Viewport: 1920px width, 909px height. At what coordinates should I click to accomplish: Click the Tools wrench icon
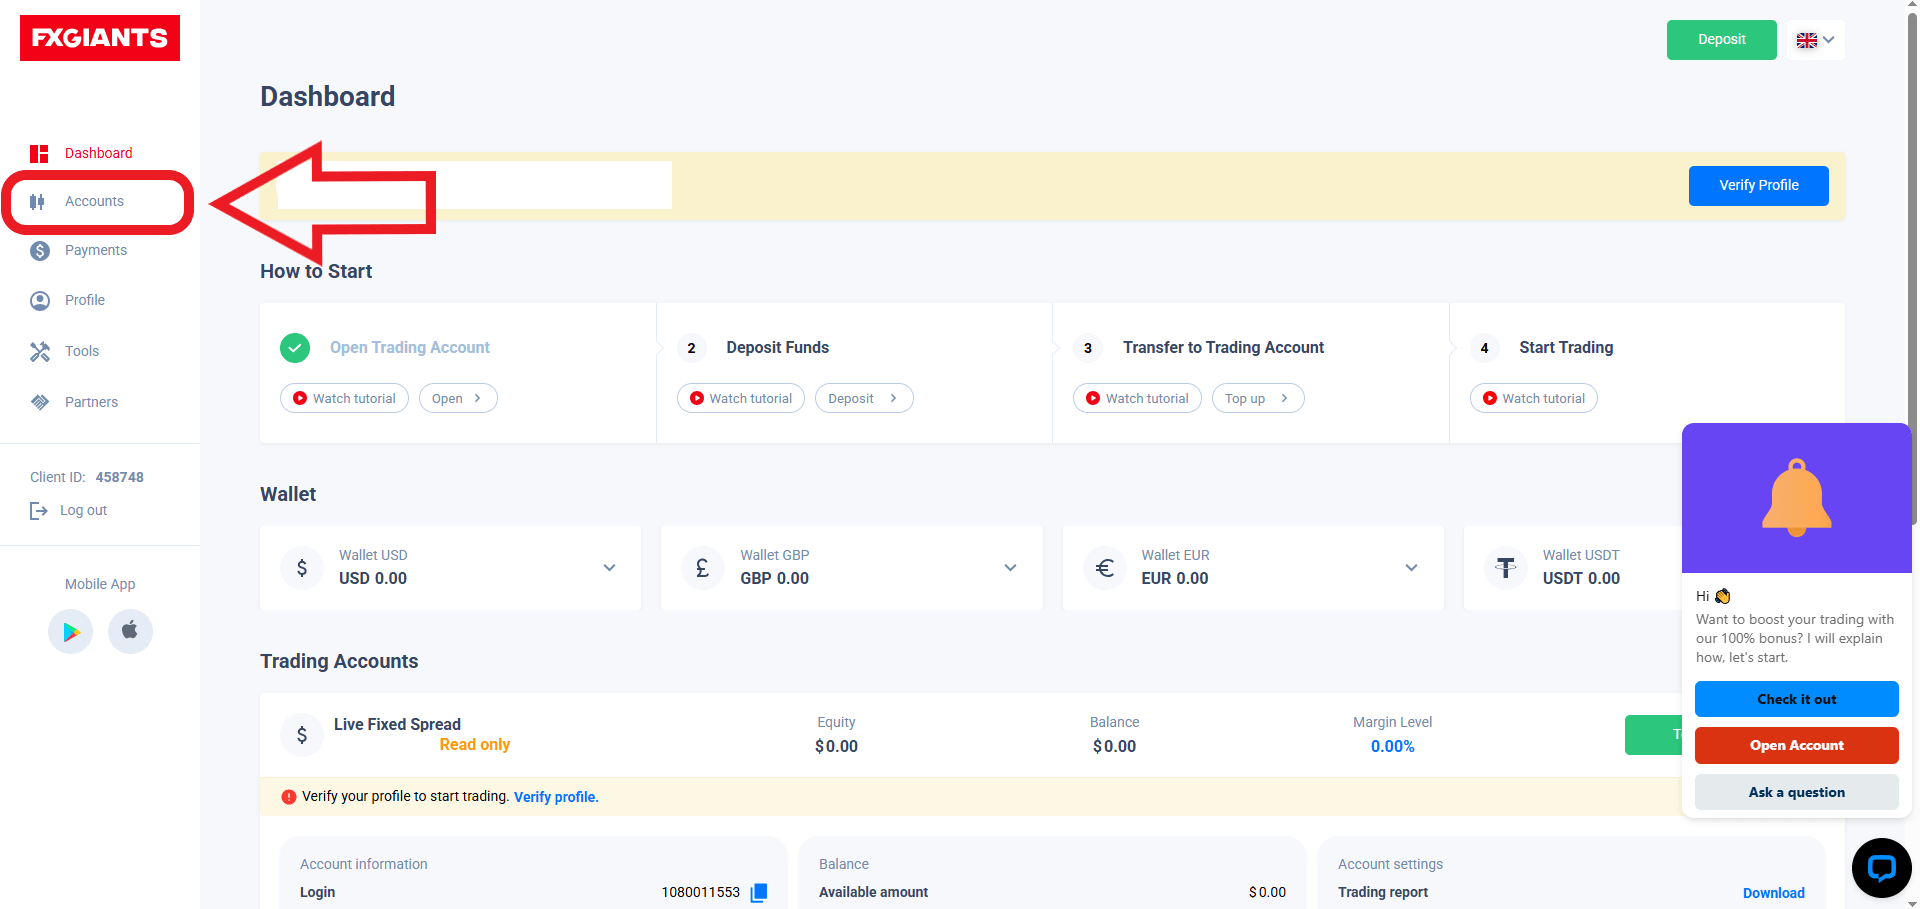point(40,352)
